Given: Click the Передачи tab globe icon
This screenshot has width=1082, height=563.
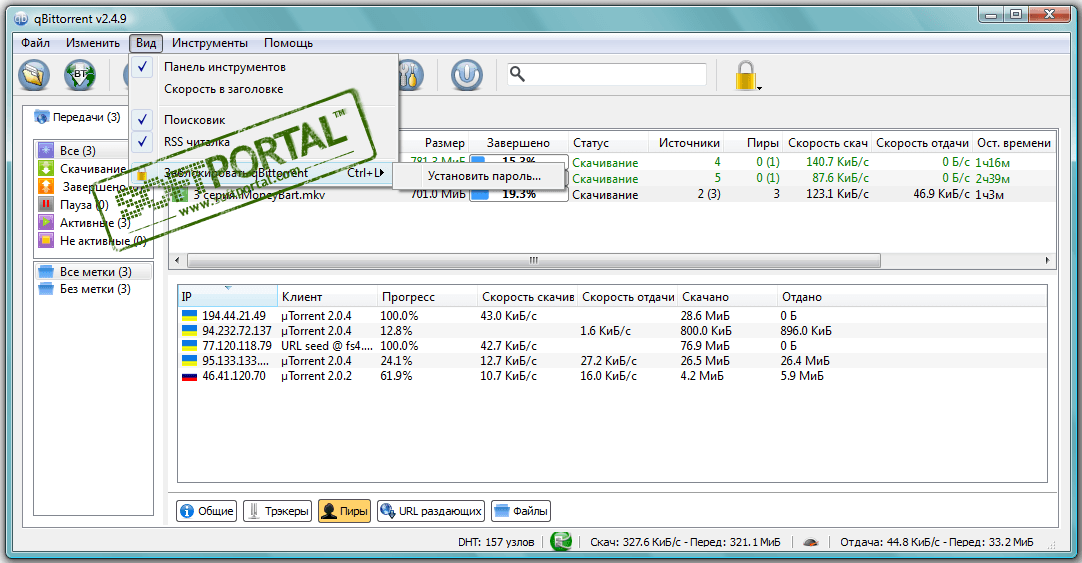Looking at the screenshot, I should [x=42, y=117].
